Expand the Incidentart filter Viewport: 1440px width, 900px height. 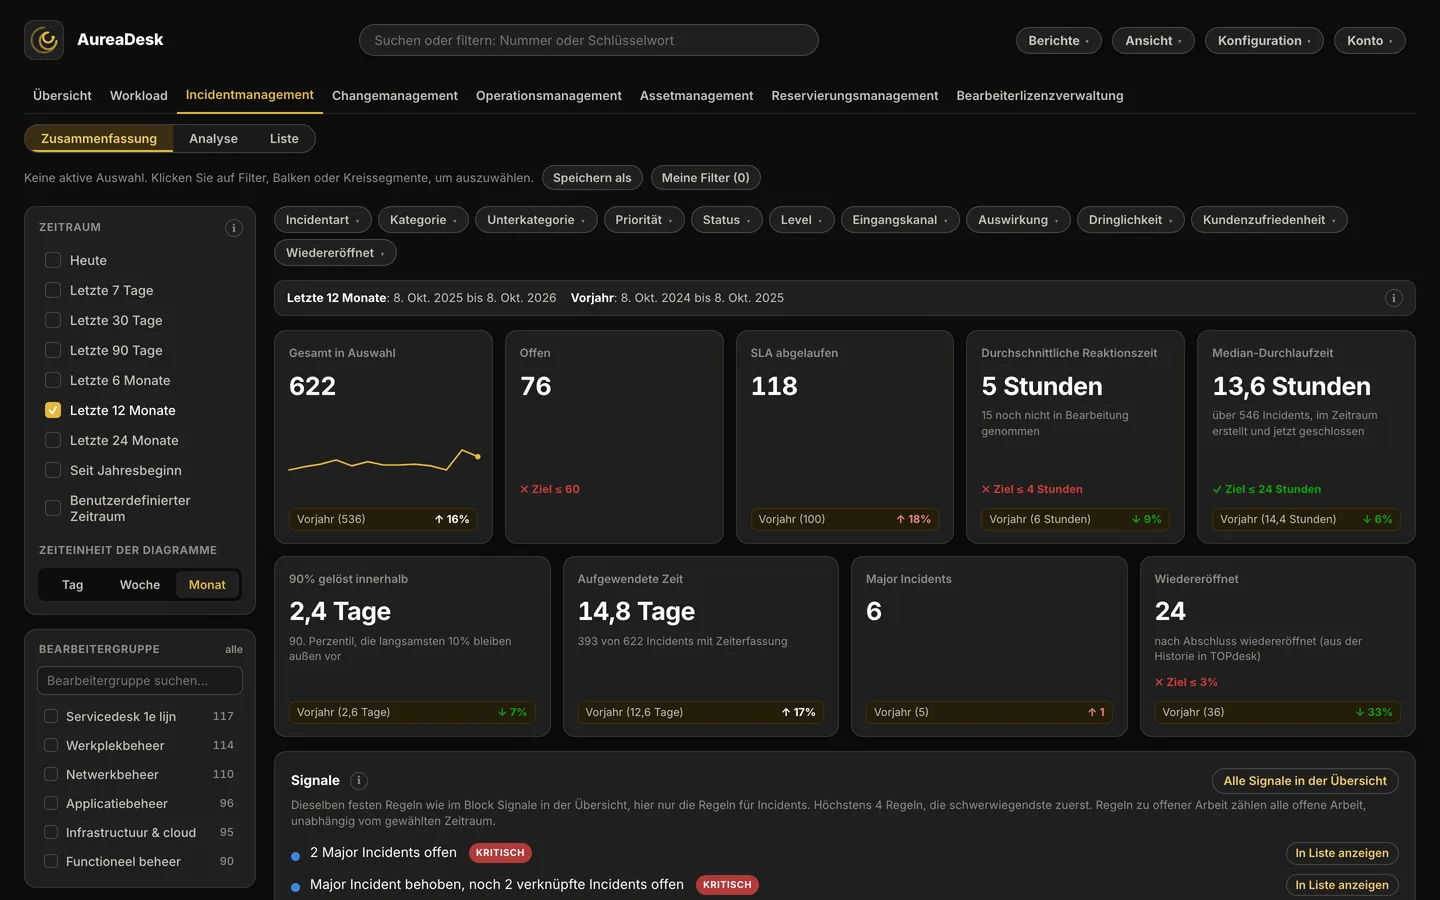point(323,220)
